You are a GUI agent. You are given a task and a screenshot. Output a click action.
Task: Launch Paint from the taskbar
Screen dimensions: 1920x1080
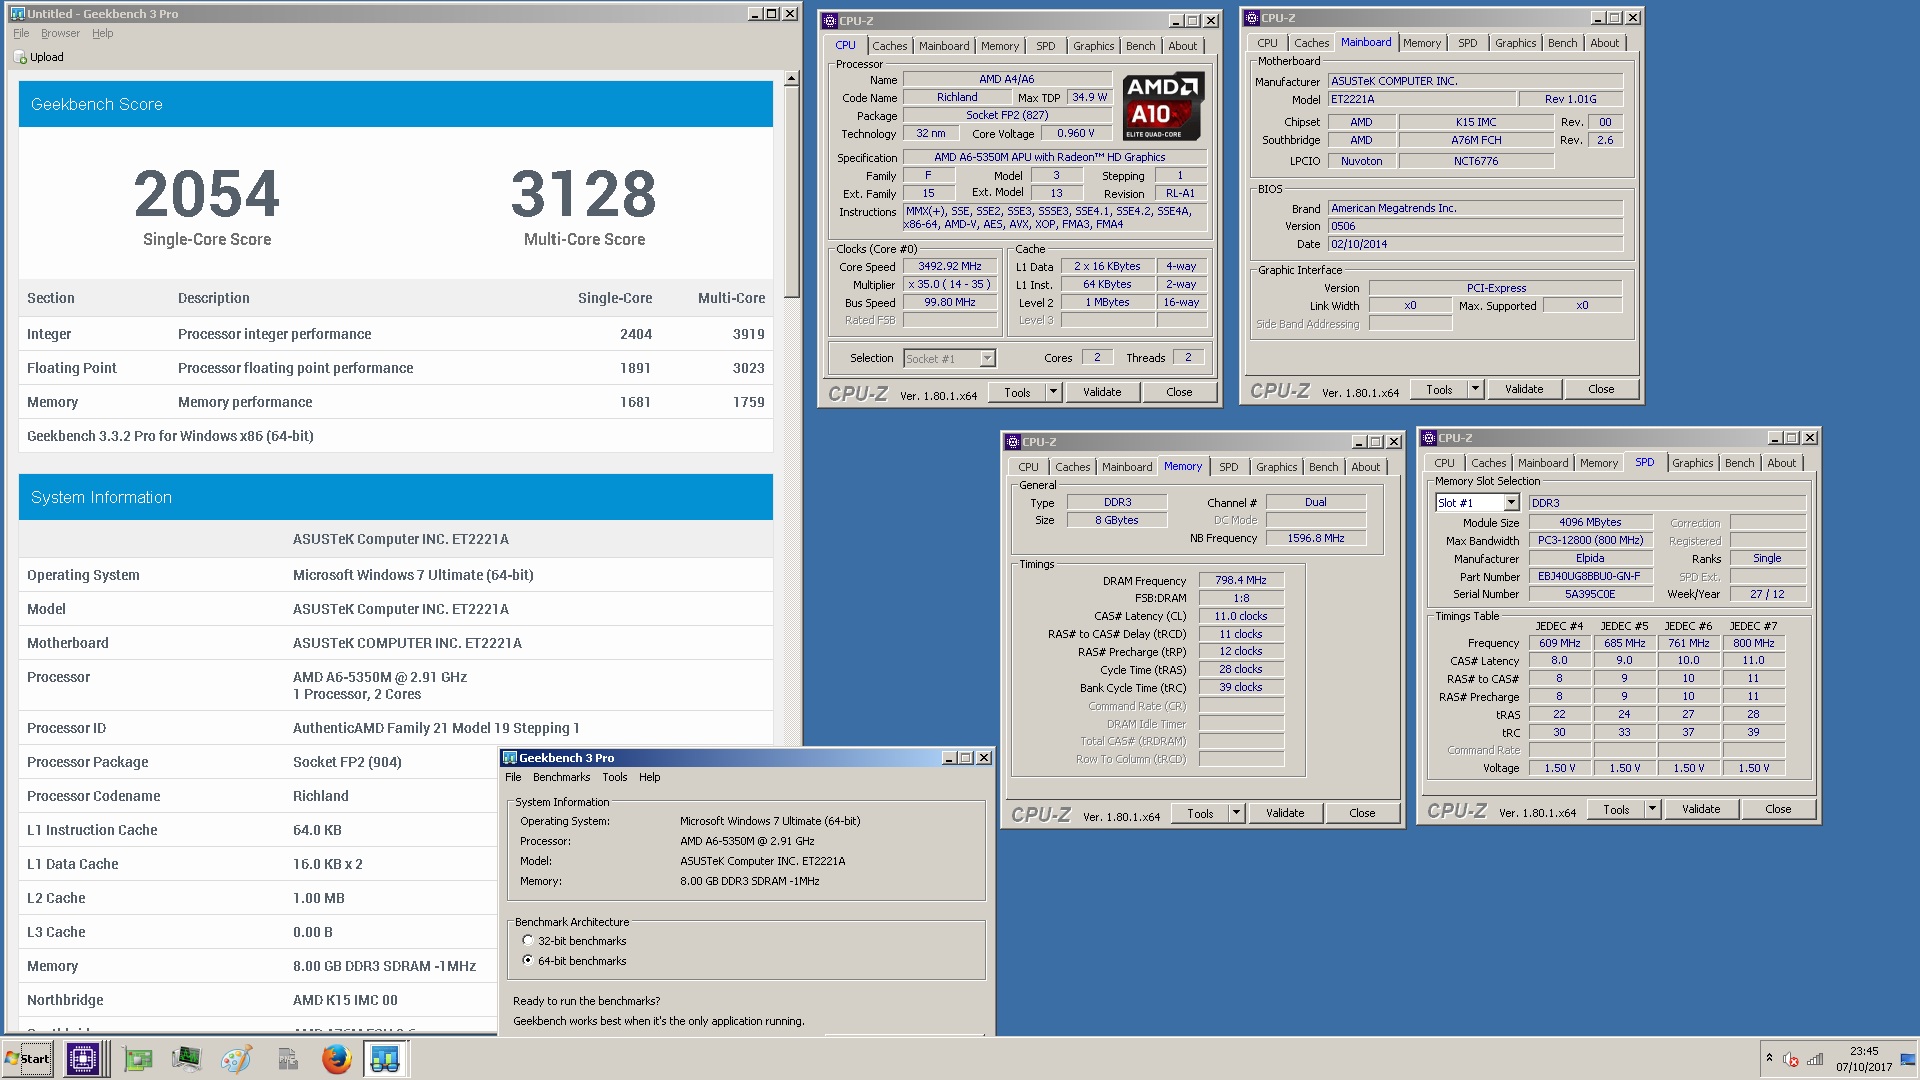pyautogui.click(x=236, y=1059)
